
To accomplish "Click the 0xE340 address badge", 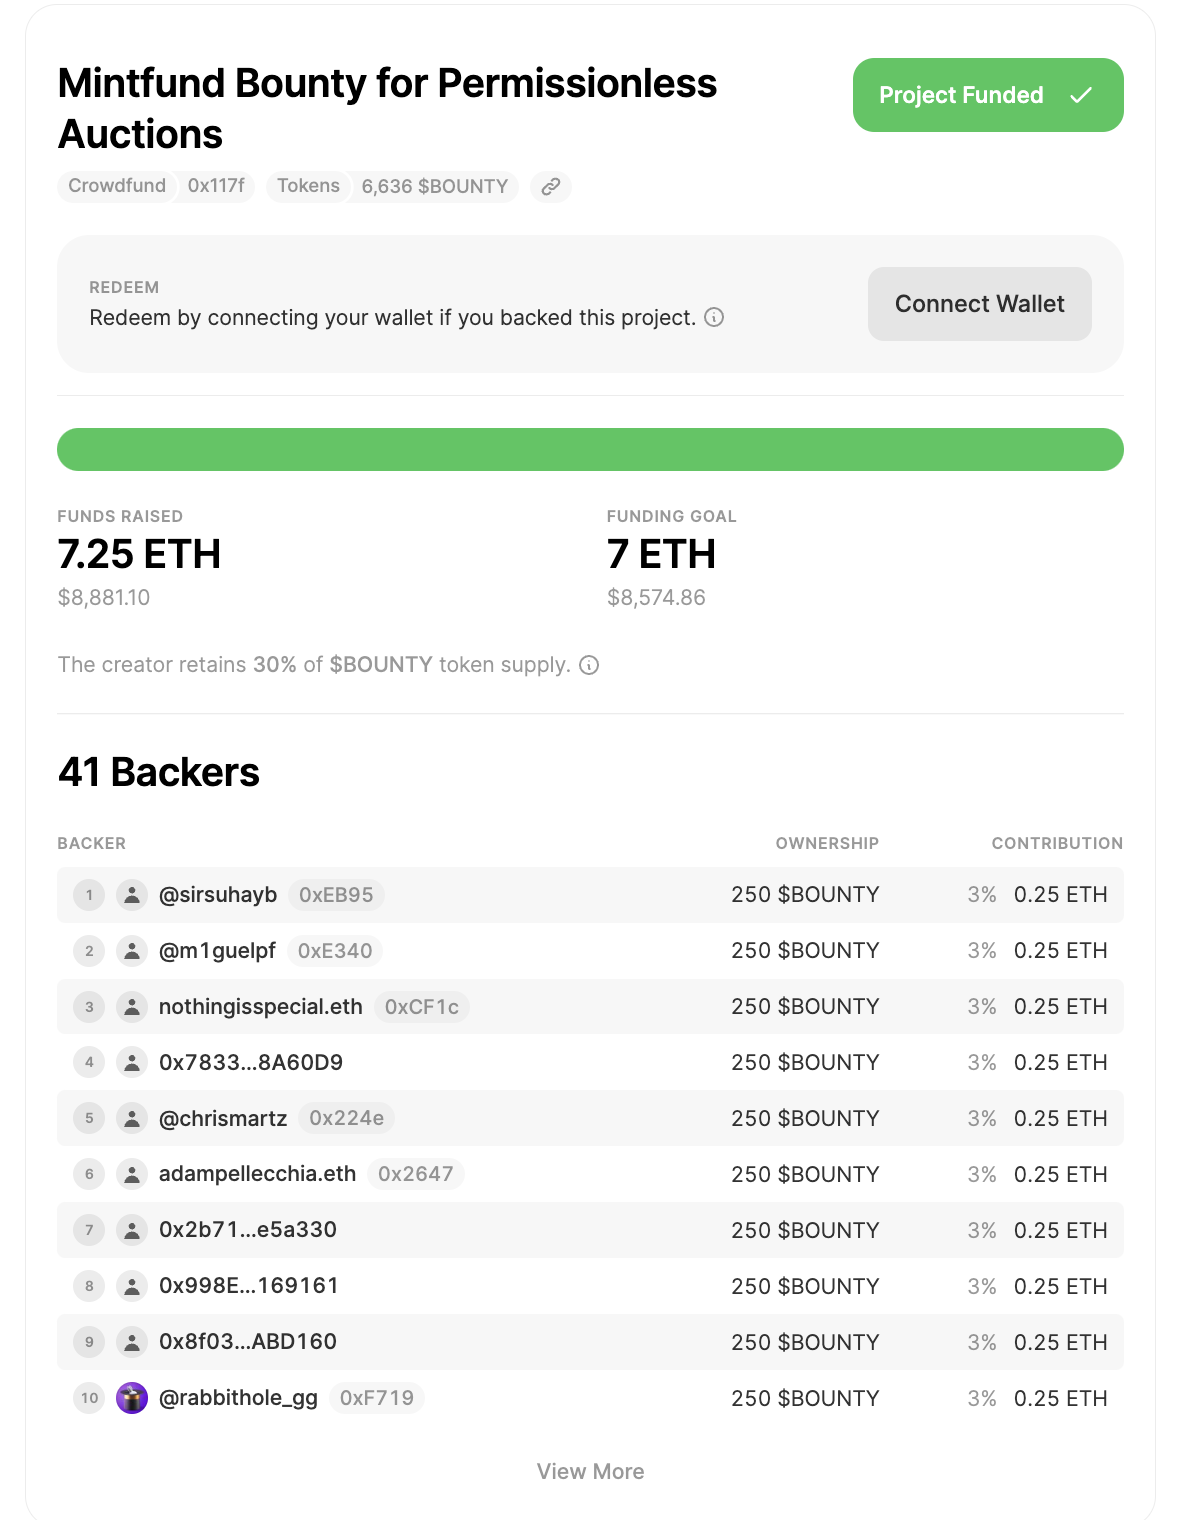I will 335,951.
